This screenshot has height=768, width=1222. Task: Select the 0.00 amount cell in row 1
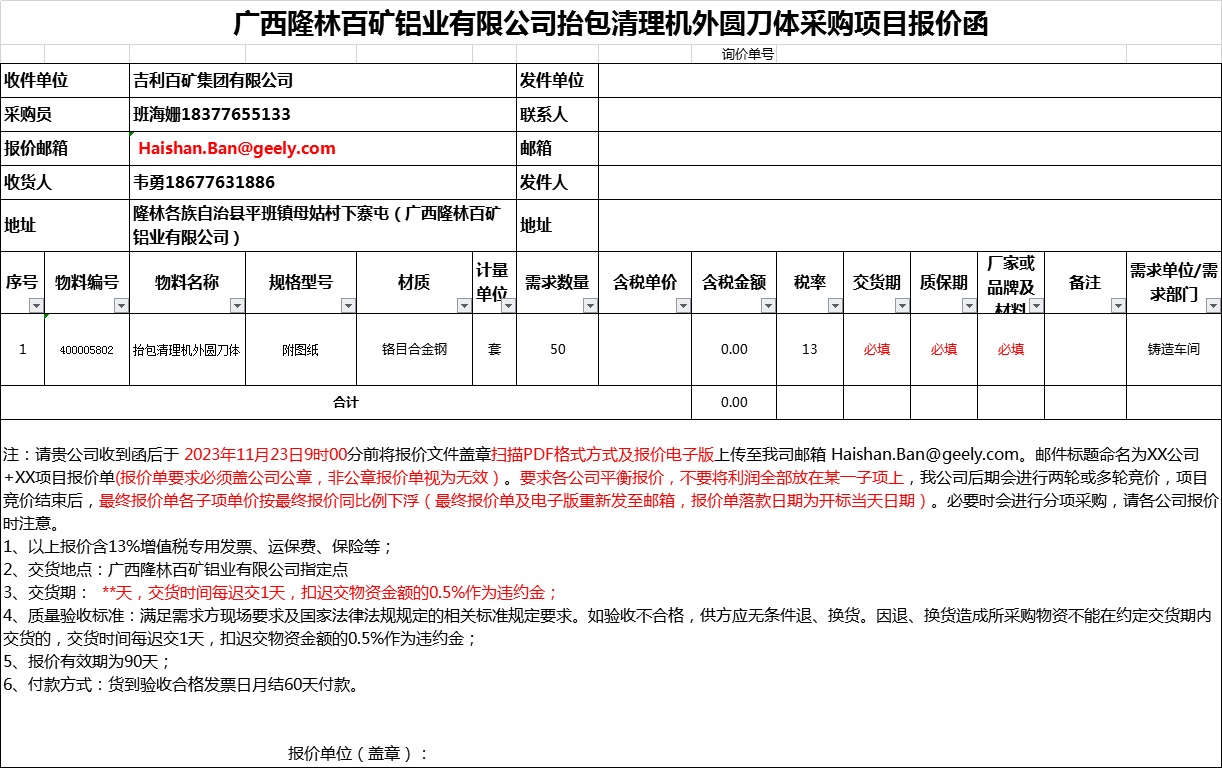point(734,349)
